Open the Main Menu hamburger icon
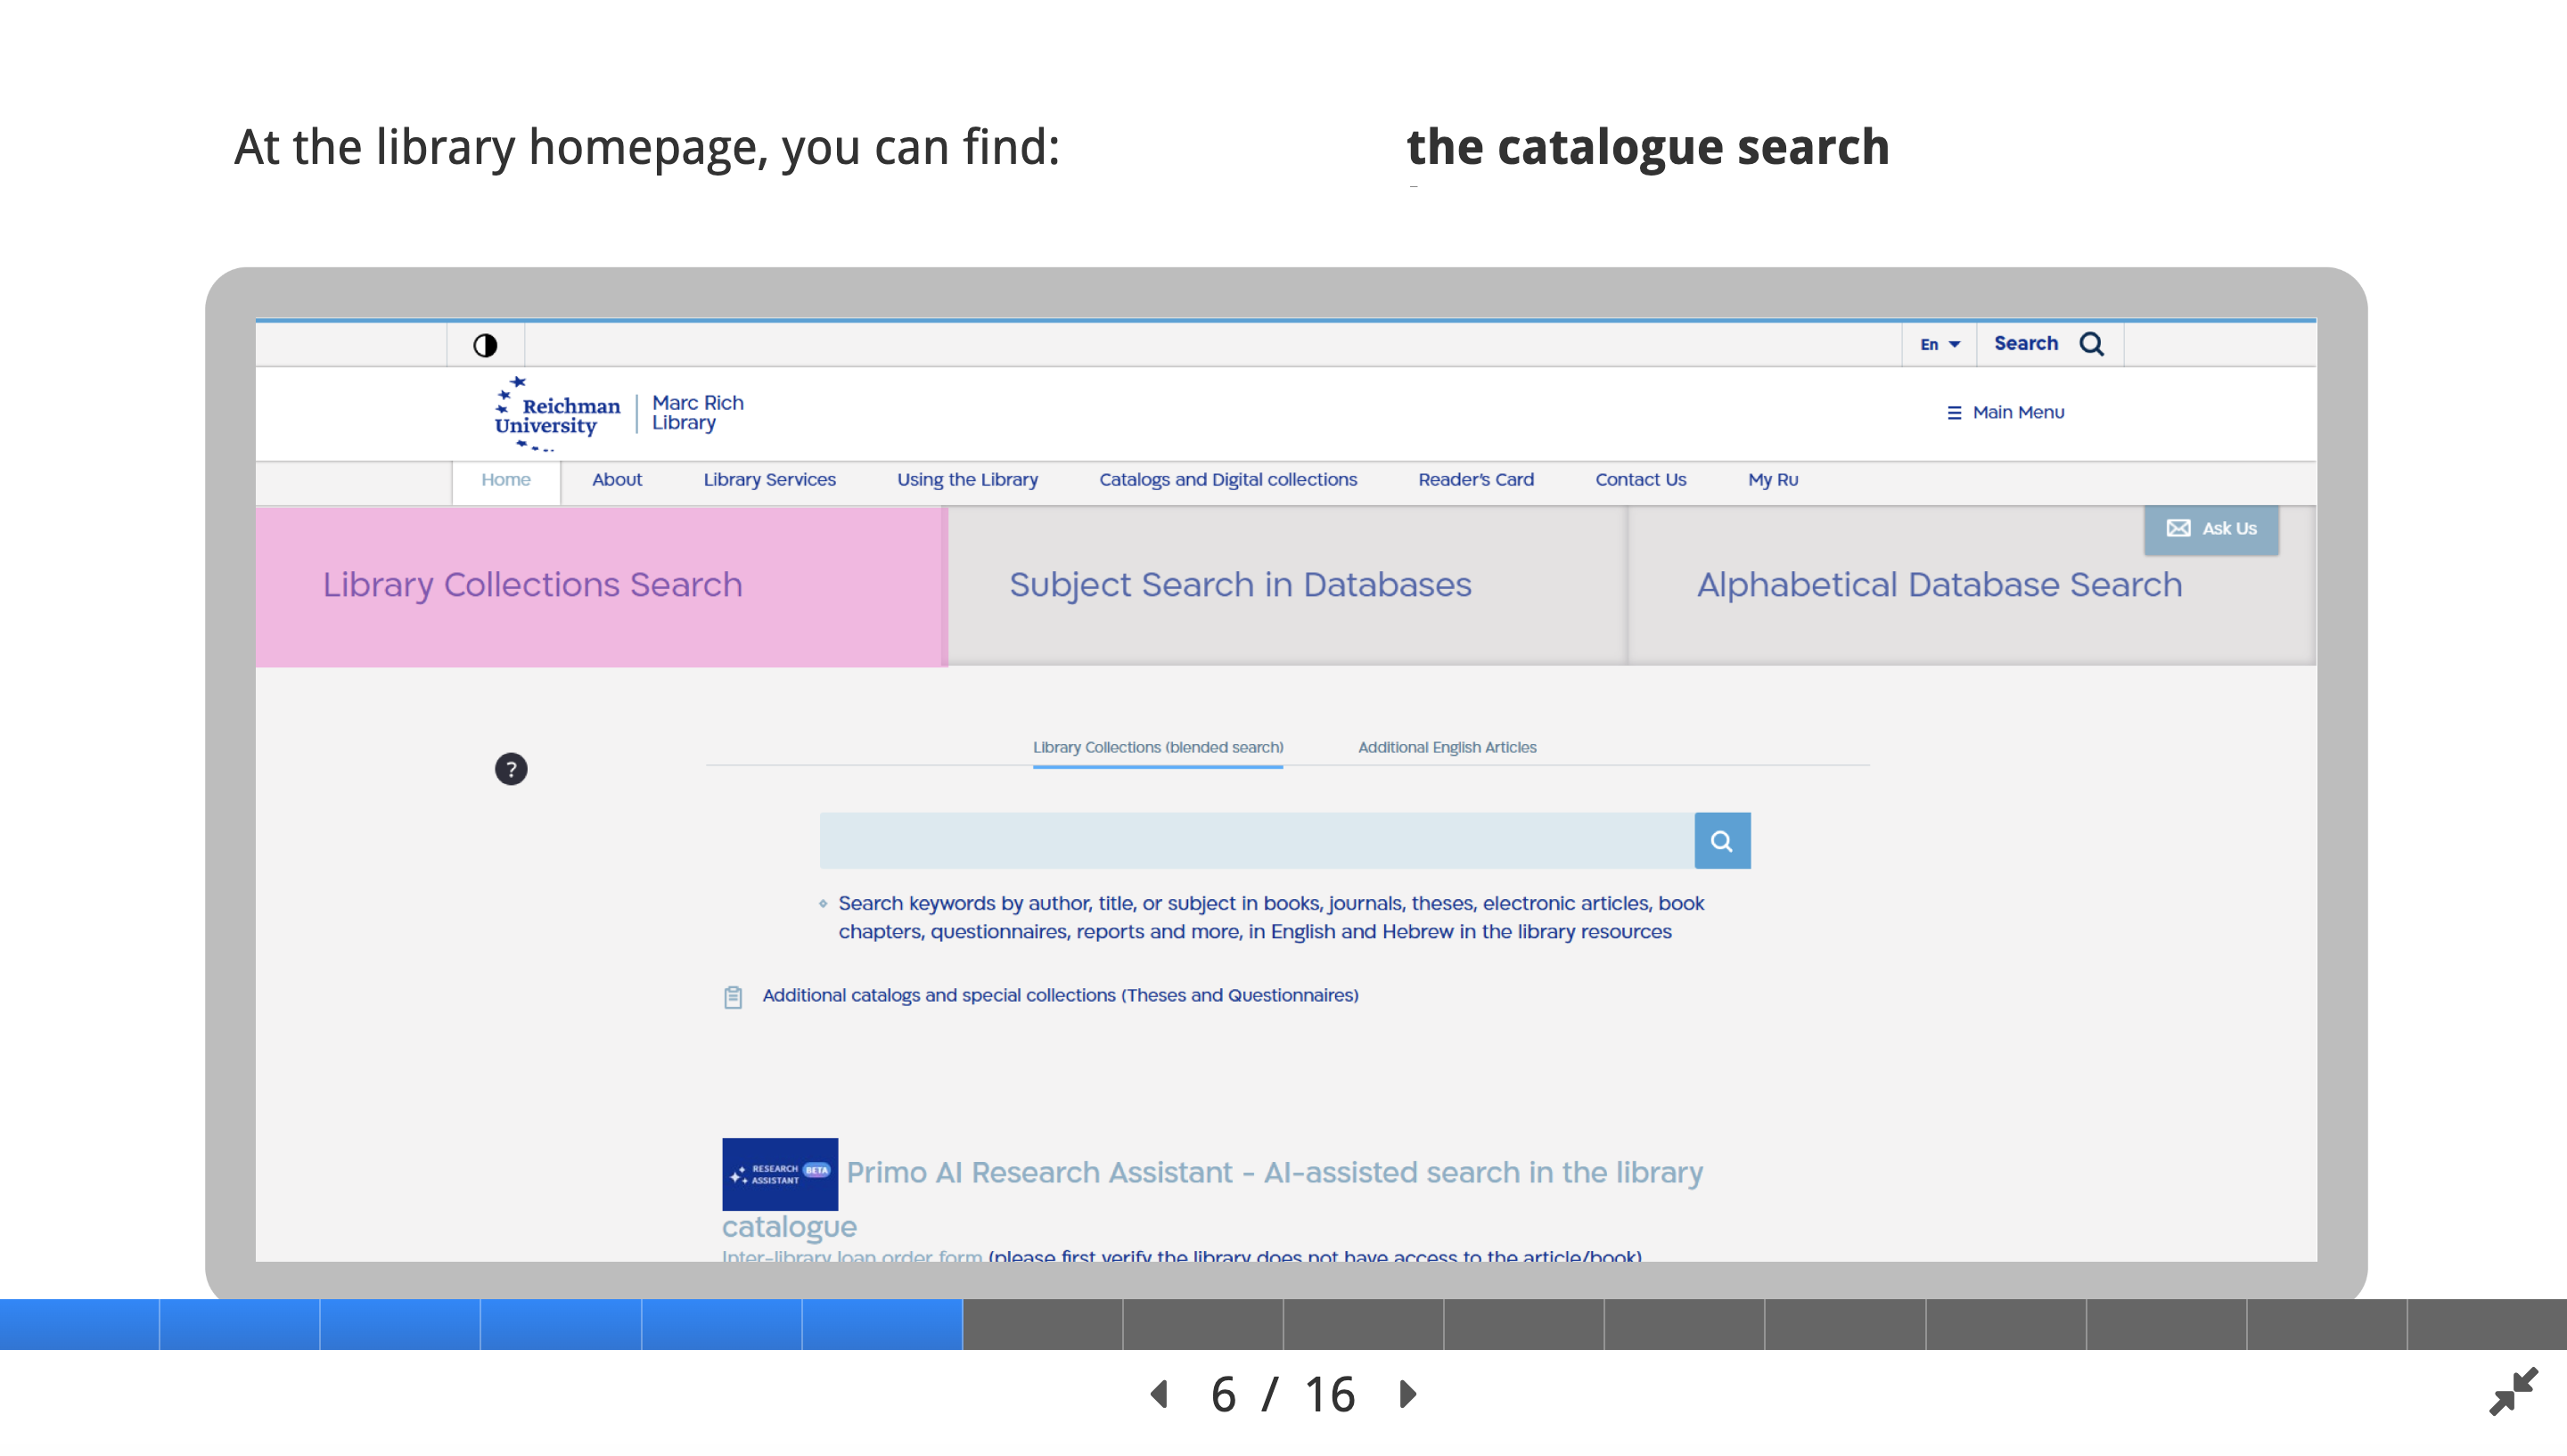The height and width of the screenshot is (1456, 2567). click(x=1954, y=413)
